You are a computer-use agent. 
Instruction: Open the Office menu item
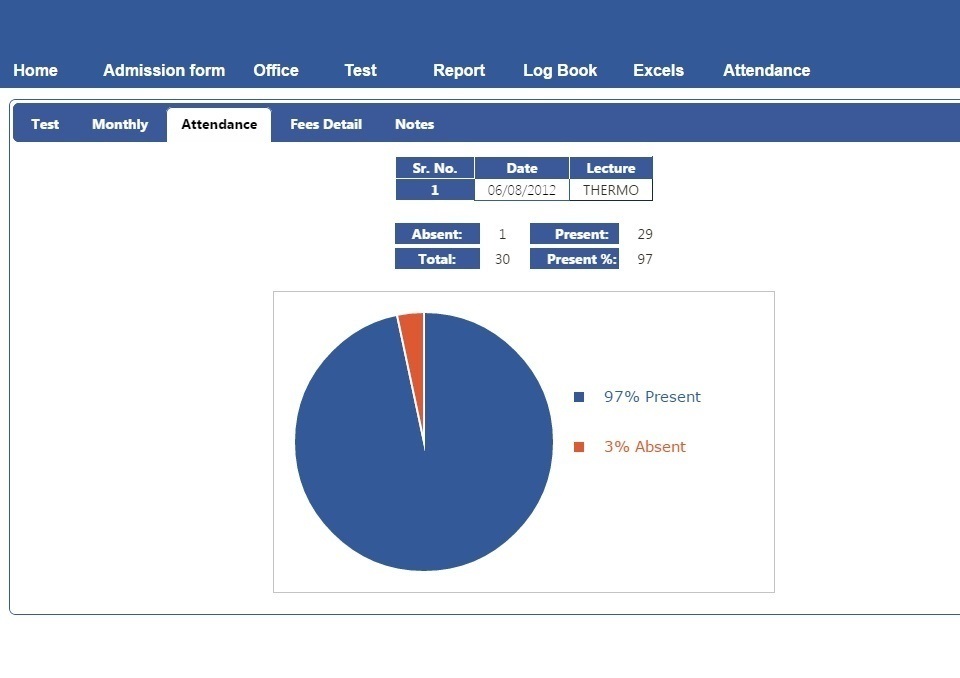coord(276,70)
